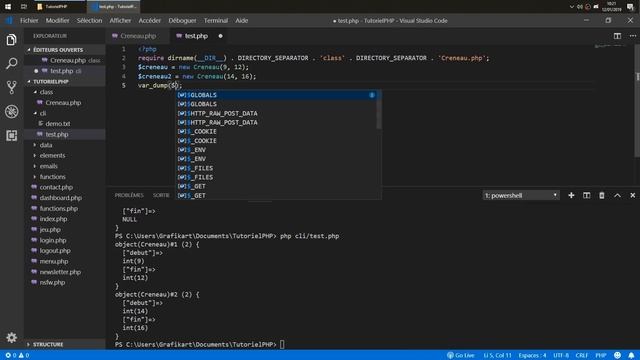Open the Debug view in activity bar

coord(11,111)
